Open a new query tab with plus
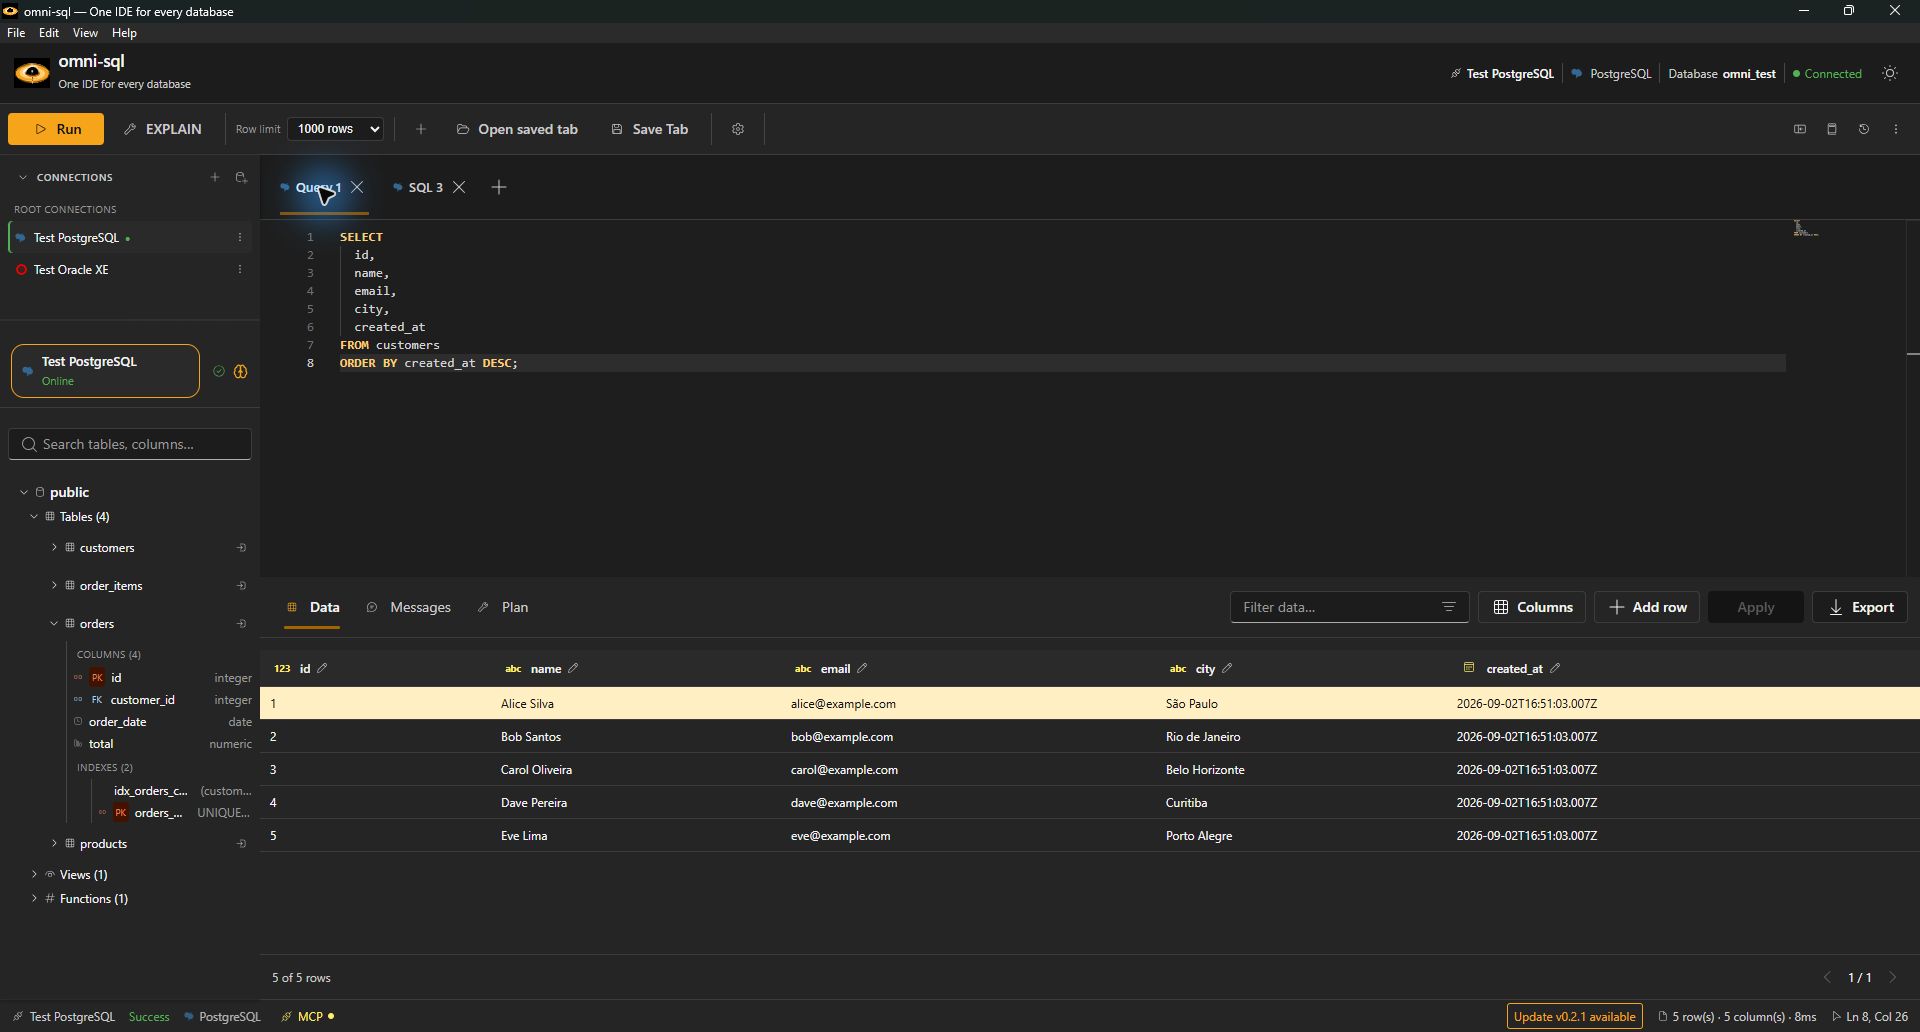 499,187
